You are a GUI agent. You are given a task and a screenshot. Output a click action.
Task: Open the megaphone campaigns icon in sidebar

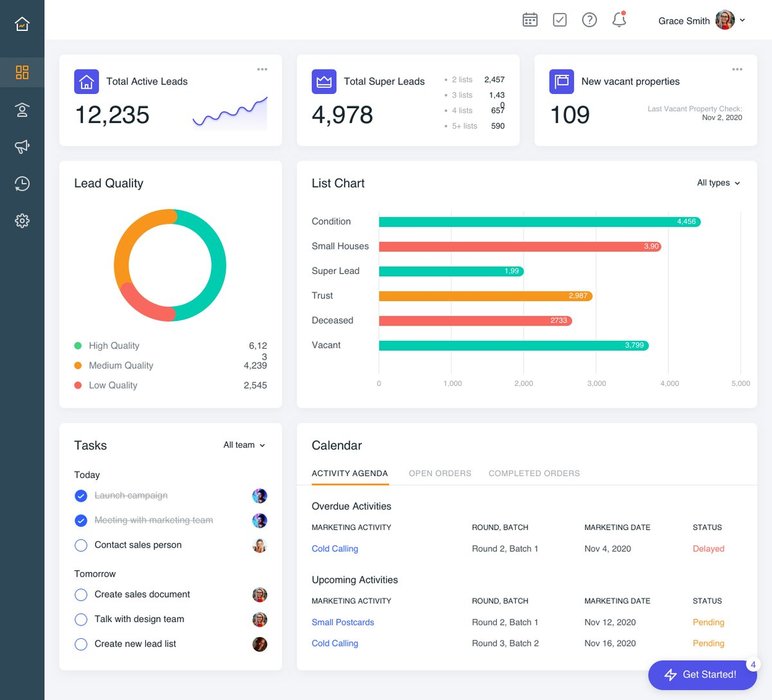pos(22,147)
